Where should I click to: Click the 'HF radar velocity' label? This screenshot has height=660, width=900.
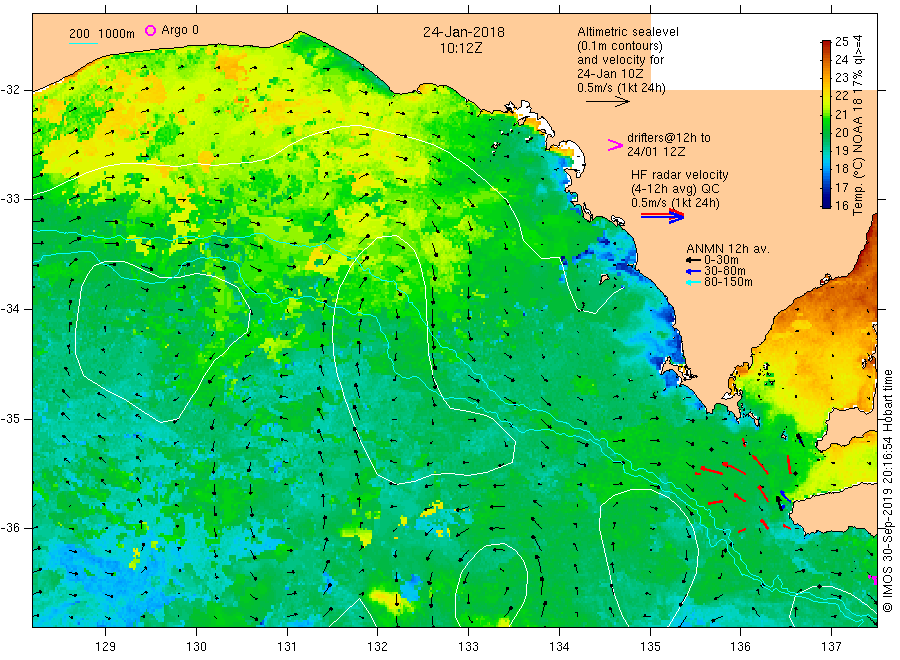(x=680, y=174)
